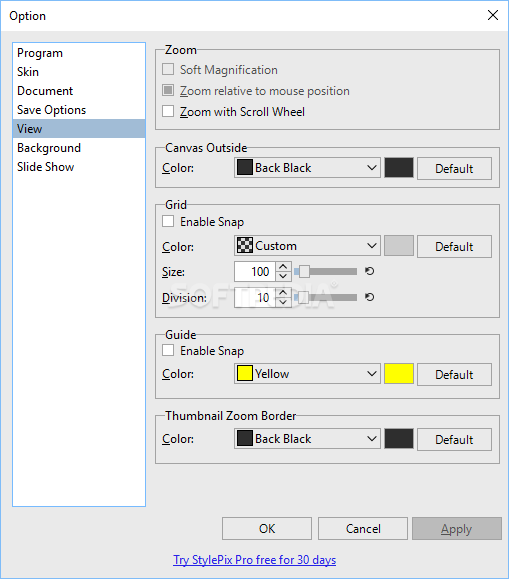Click the OK button
Viewport: 509px width, 579px height.
click(x=267, y=528)
